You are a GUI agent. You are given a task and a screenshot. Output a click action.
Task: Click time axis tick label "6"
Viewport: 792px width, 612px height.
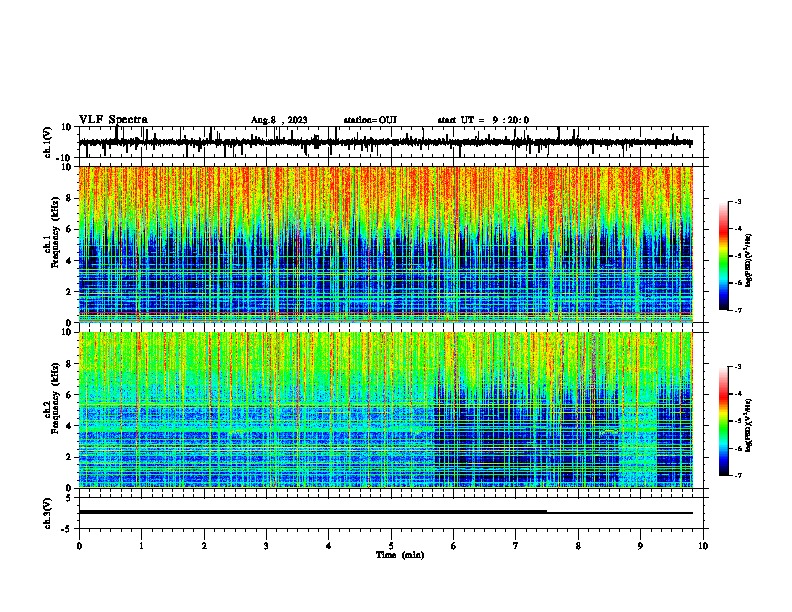click(454, 546)
